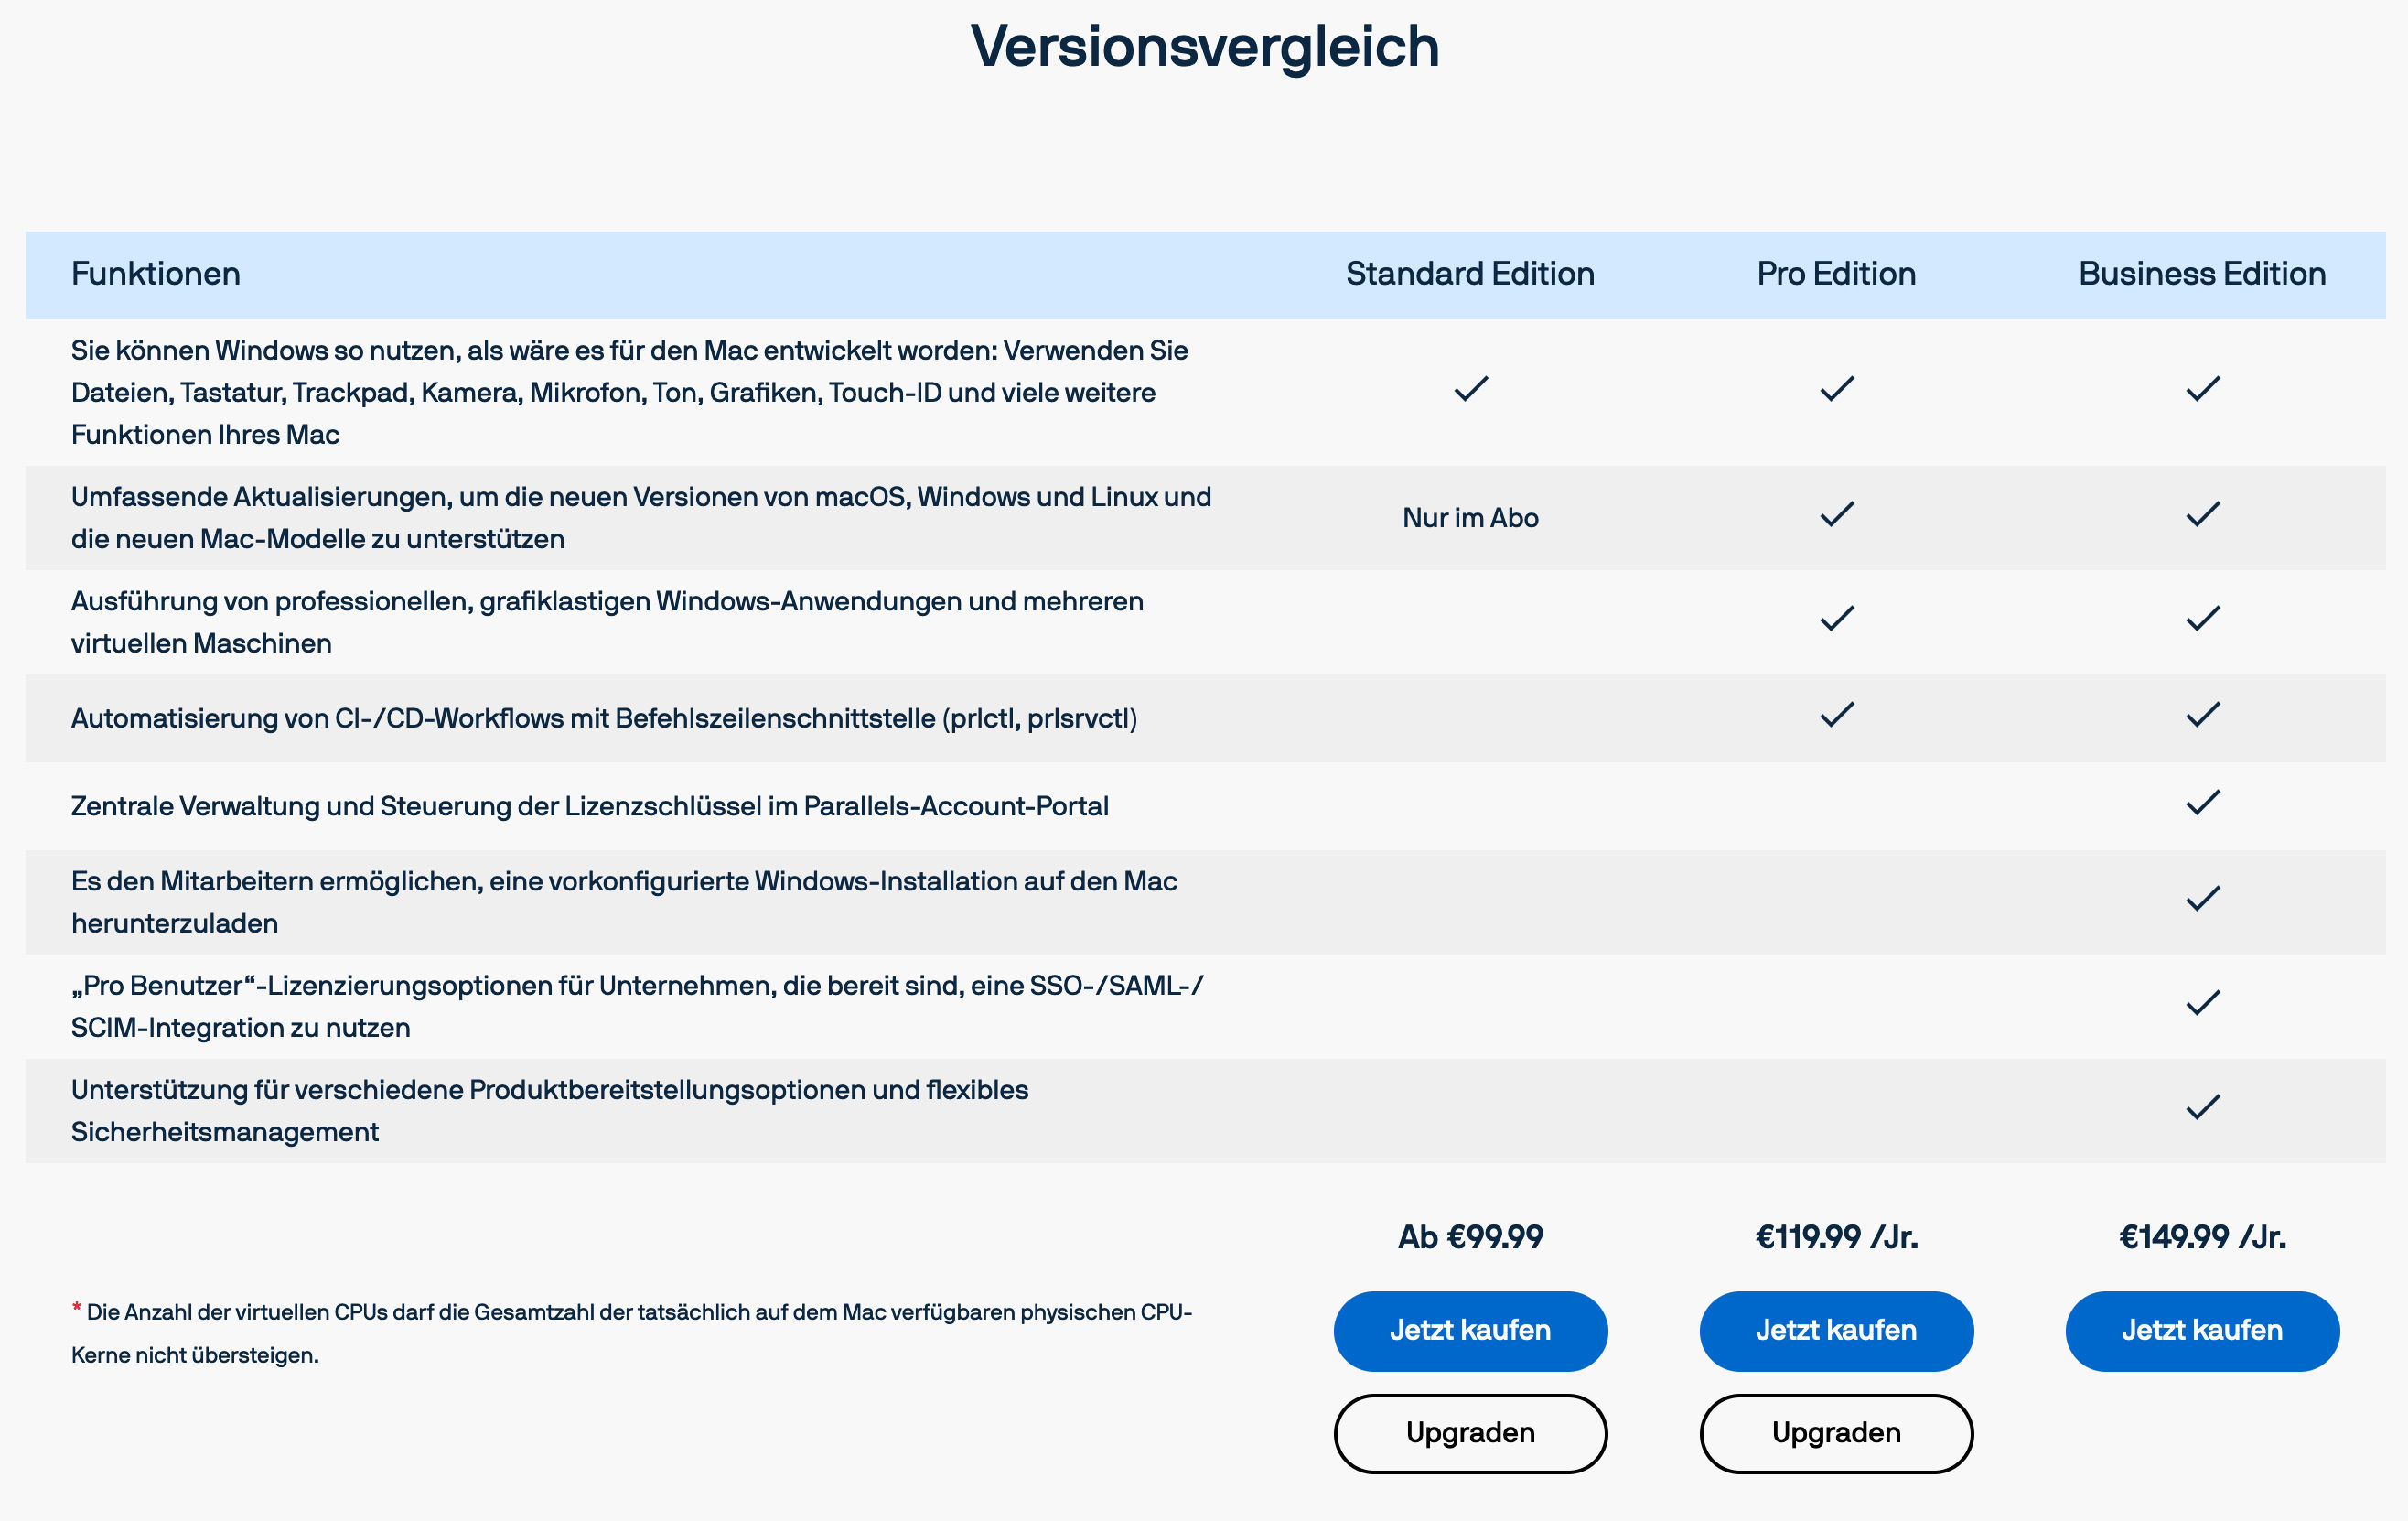Screen dimensions: 2408x1521
Task: Click Business checkmark for Zentrale Verwaltung der Lizenzschlüssel
Action: point(2203,803)
